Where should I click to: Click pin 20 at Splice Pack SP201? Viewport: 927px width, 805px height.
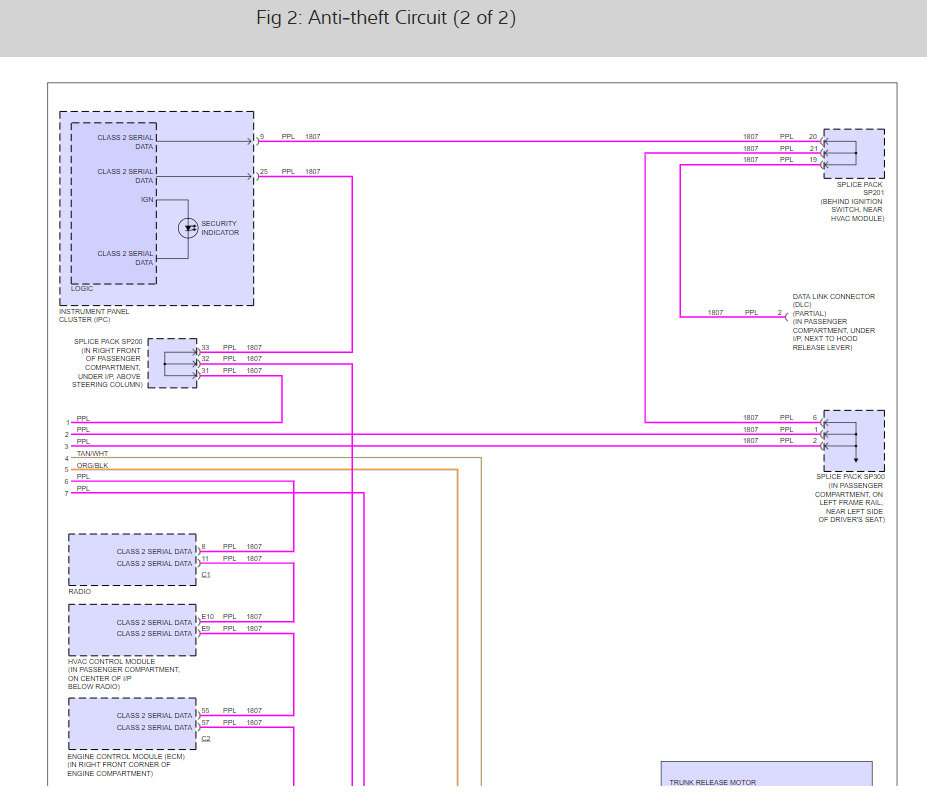point(813,136)
